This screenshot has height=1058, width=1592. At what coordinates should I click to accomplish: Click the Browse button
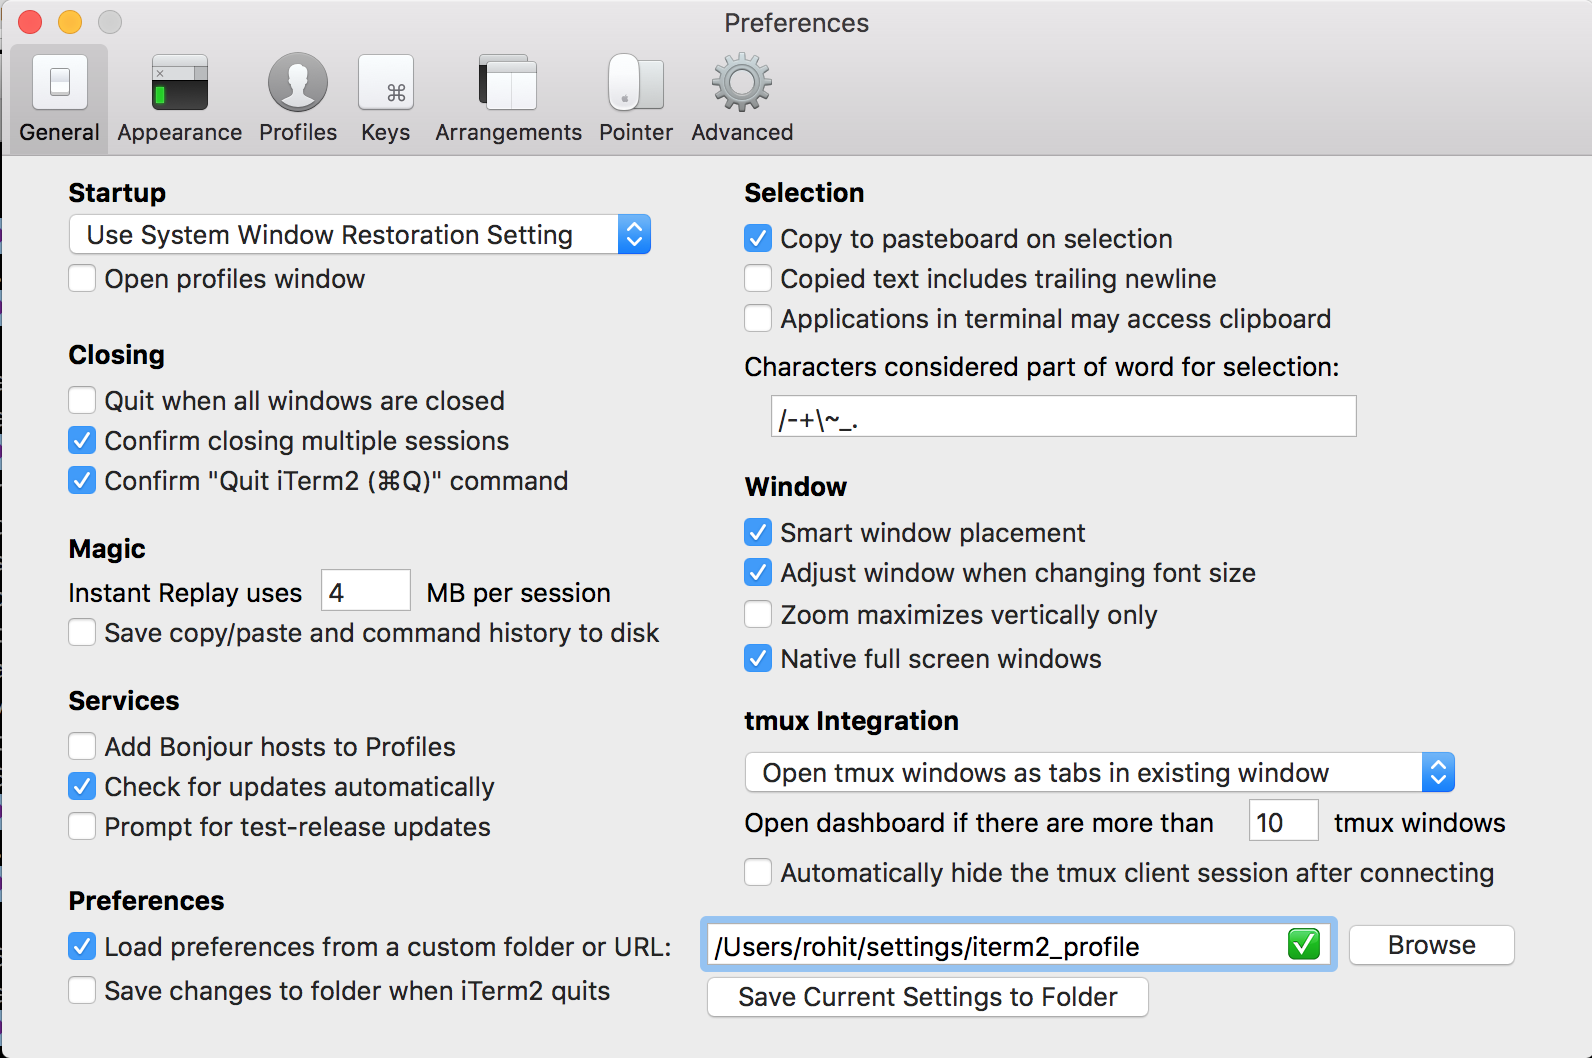coord(1431,945)
